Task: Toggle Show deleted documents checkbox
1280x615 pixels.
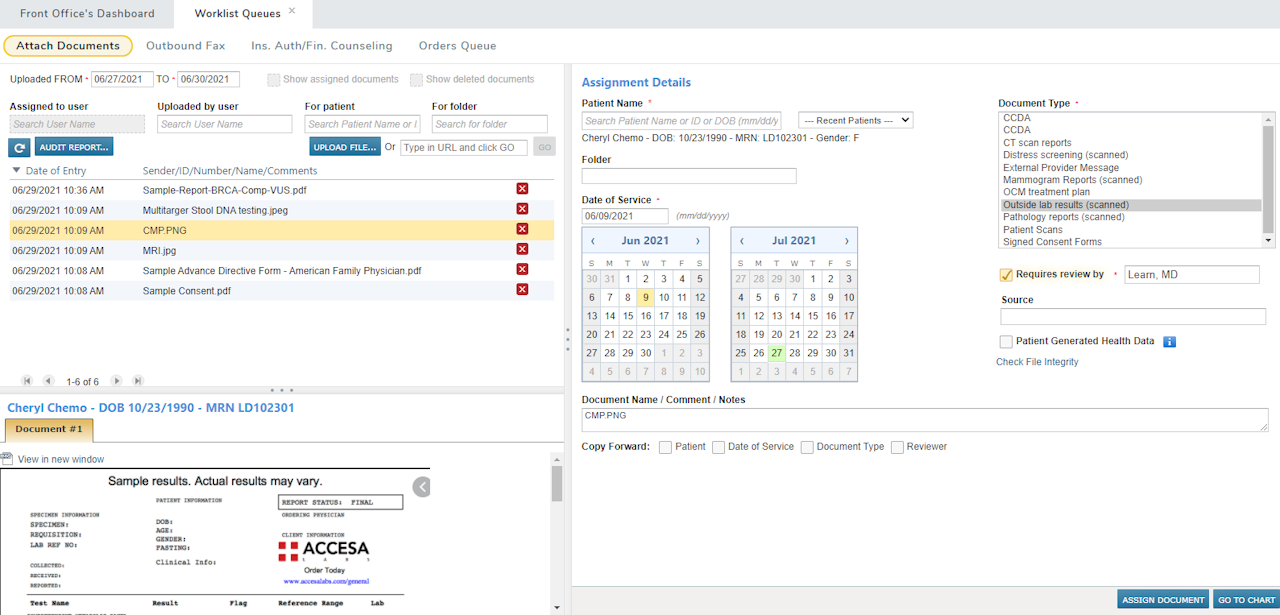Action: coord(416,80)
